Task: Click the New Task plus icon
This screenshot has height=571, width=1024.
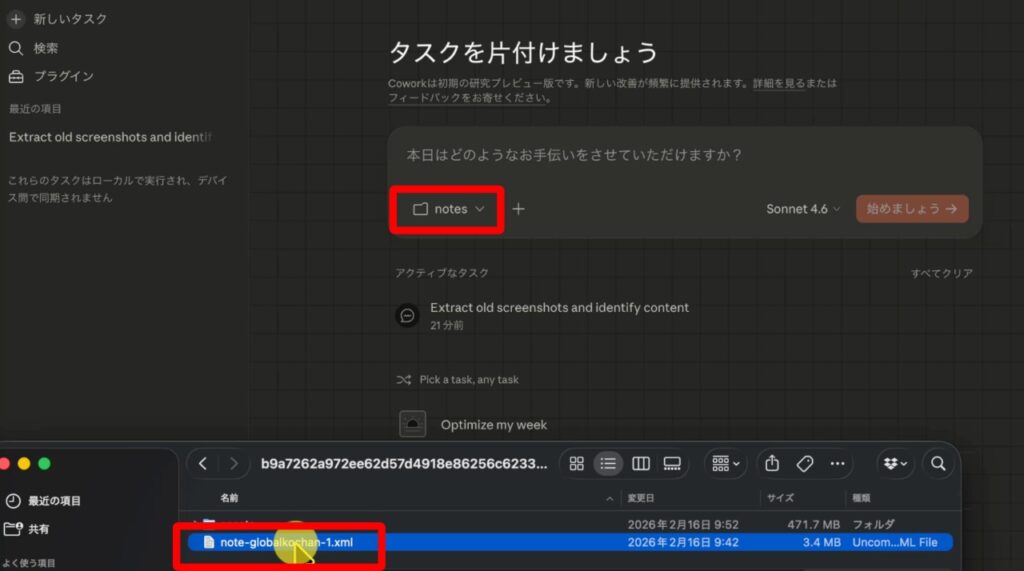Action: 16,19
